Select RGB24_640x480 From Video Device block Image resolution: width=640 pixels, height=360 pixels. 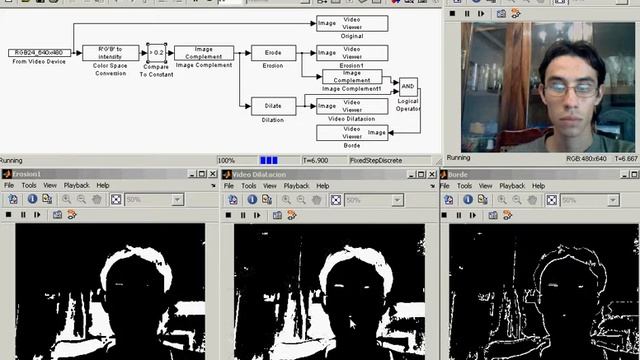tap(39, 53)
